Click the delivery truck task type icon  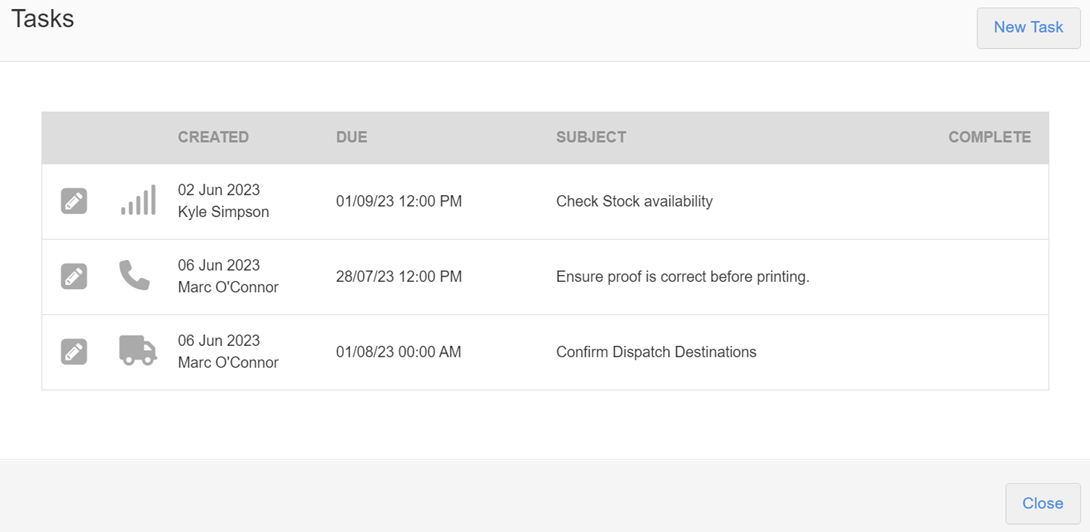[137, 351]
